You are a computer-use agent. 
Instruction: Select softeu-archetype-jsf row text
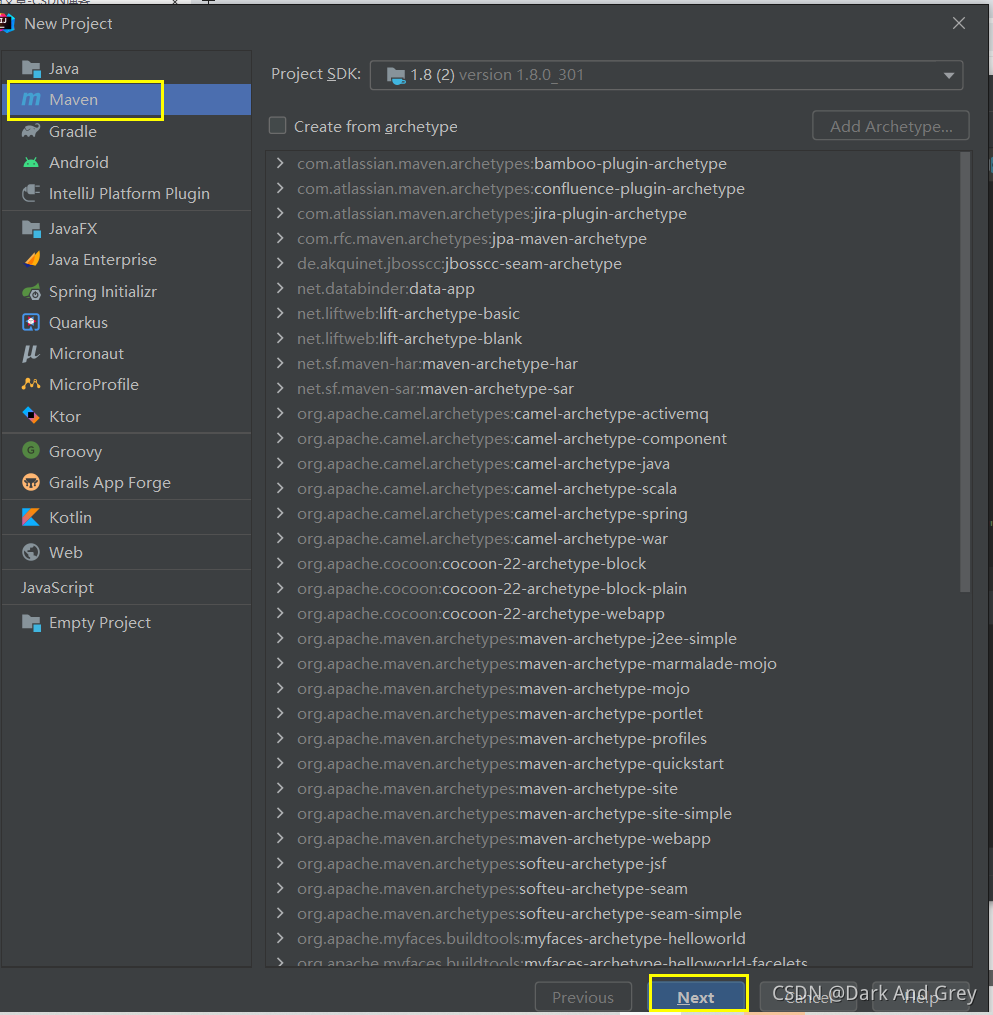[x=482, y=864]
